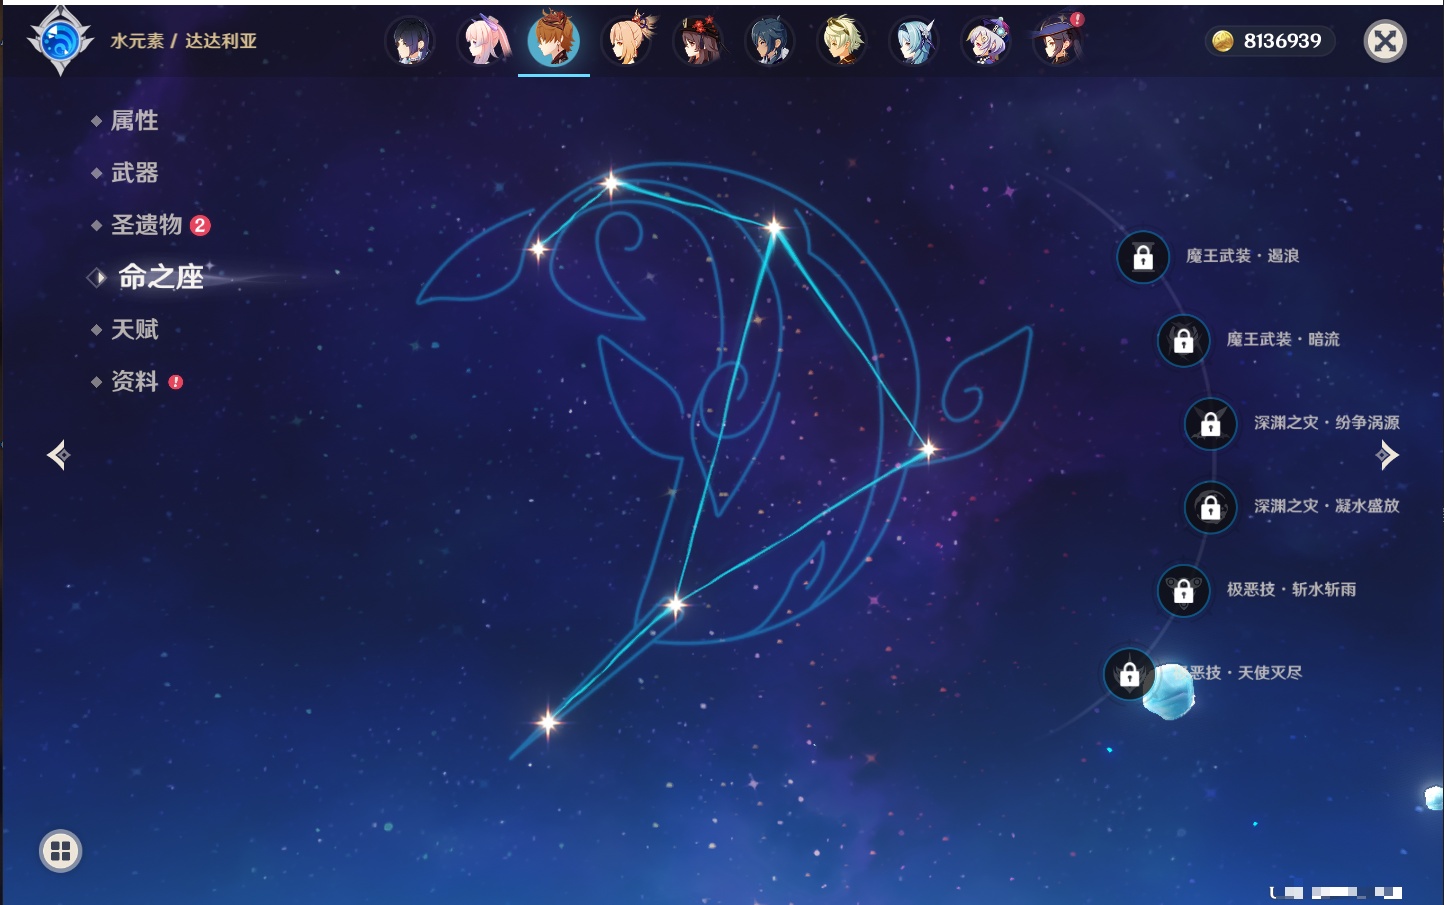Image resolution: width=1444 pixels, height=905 pixels.
Task: Choose the blonde avatar with red hair ornament
Action: [627, 40]
